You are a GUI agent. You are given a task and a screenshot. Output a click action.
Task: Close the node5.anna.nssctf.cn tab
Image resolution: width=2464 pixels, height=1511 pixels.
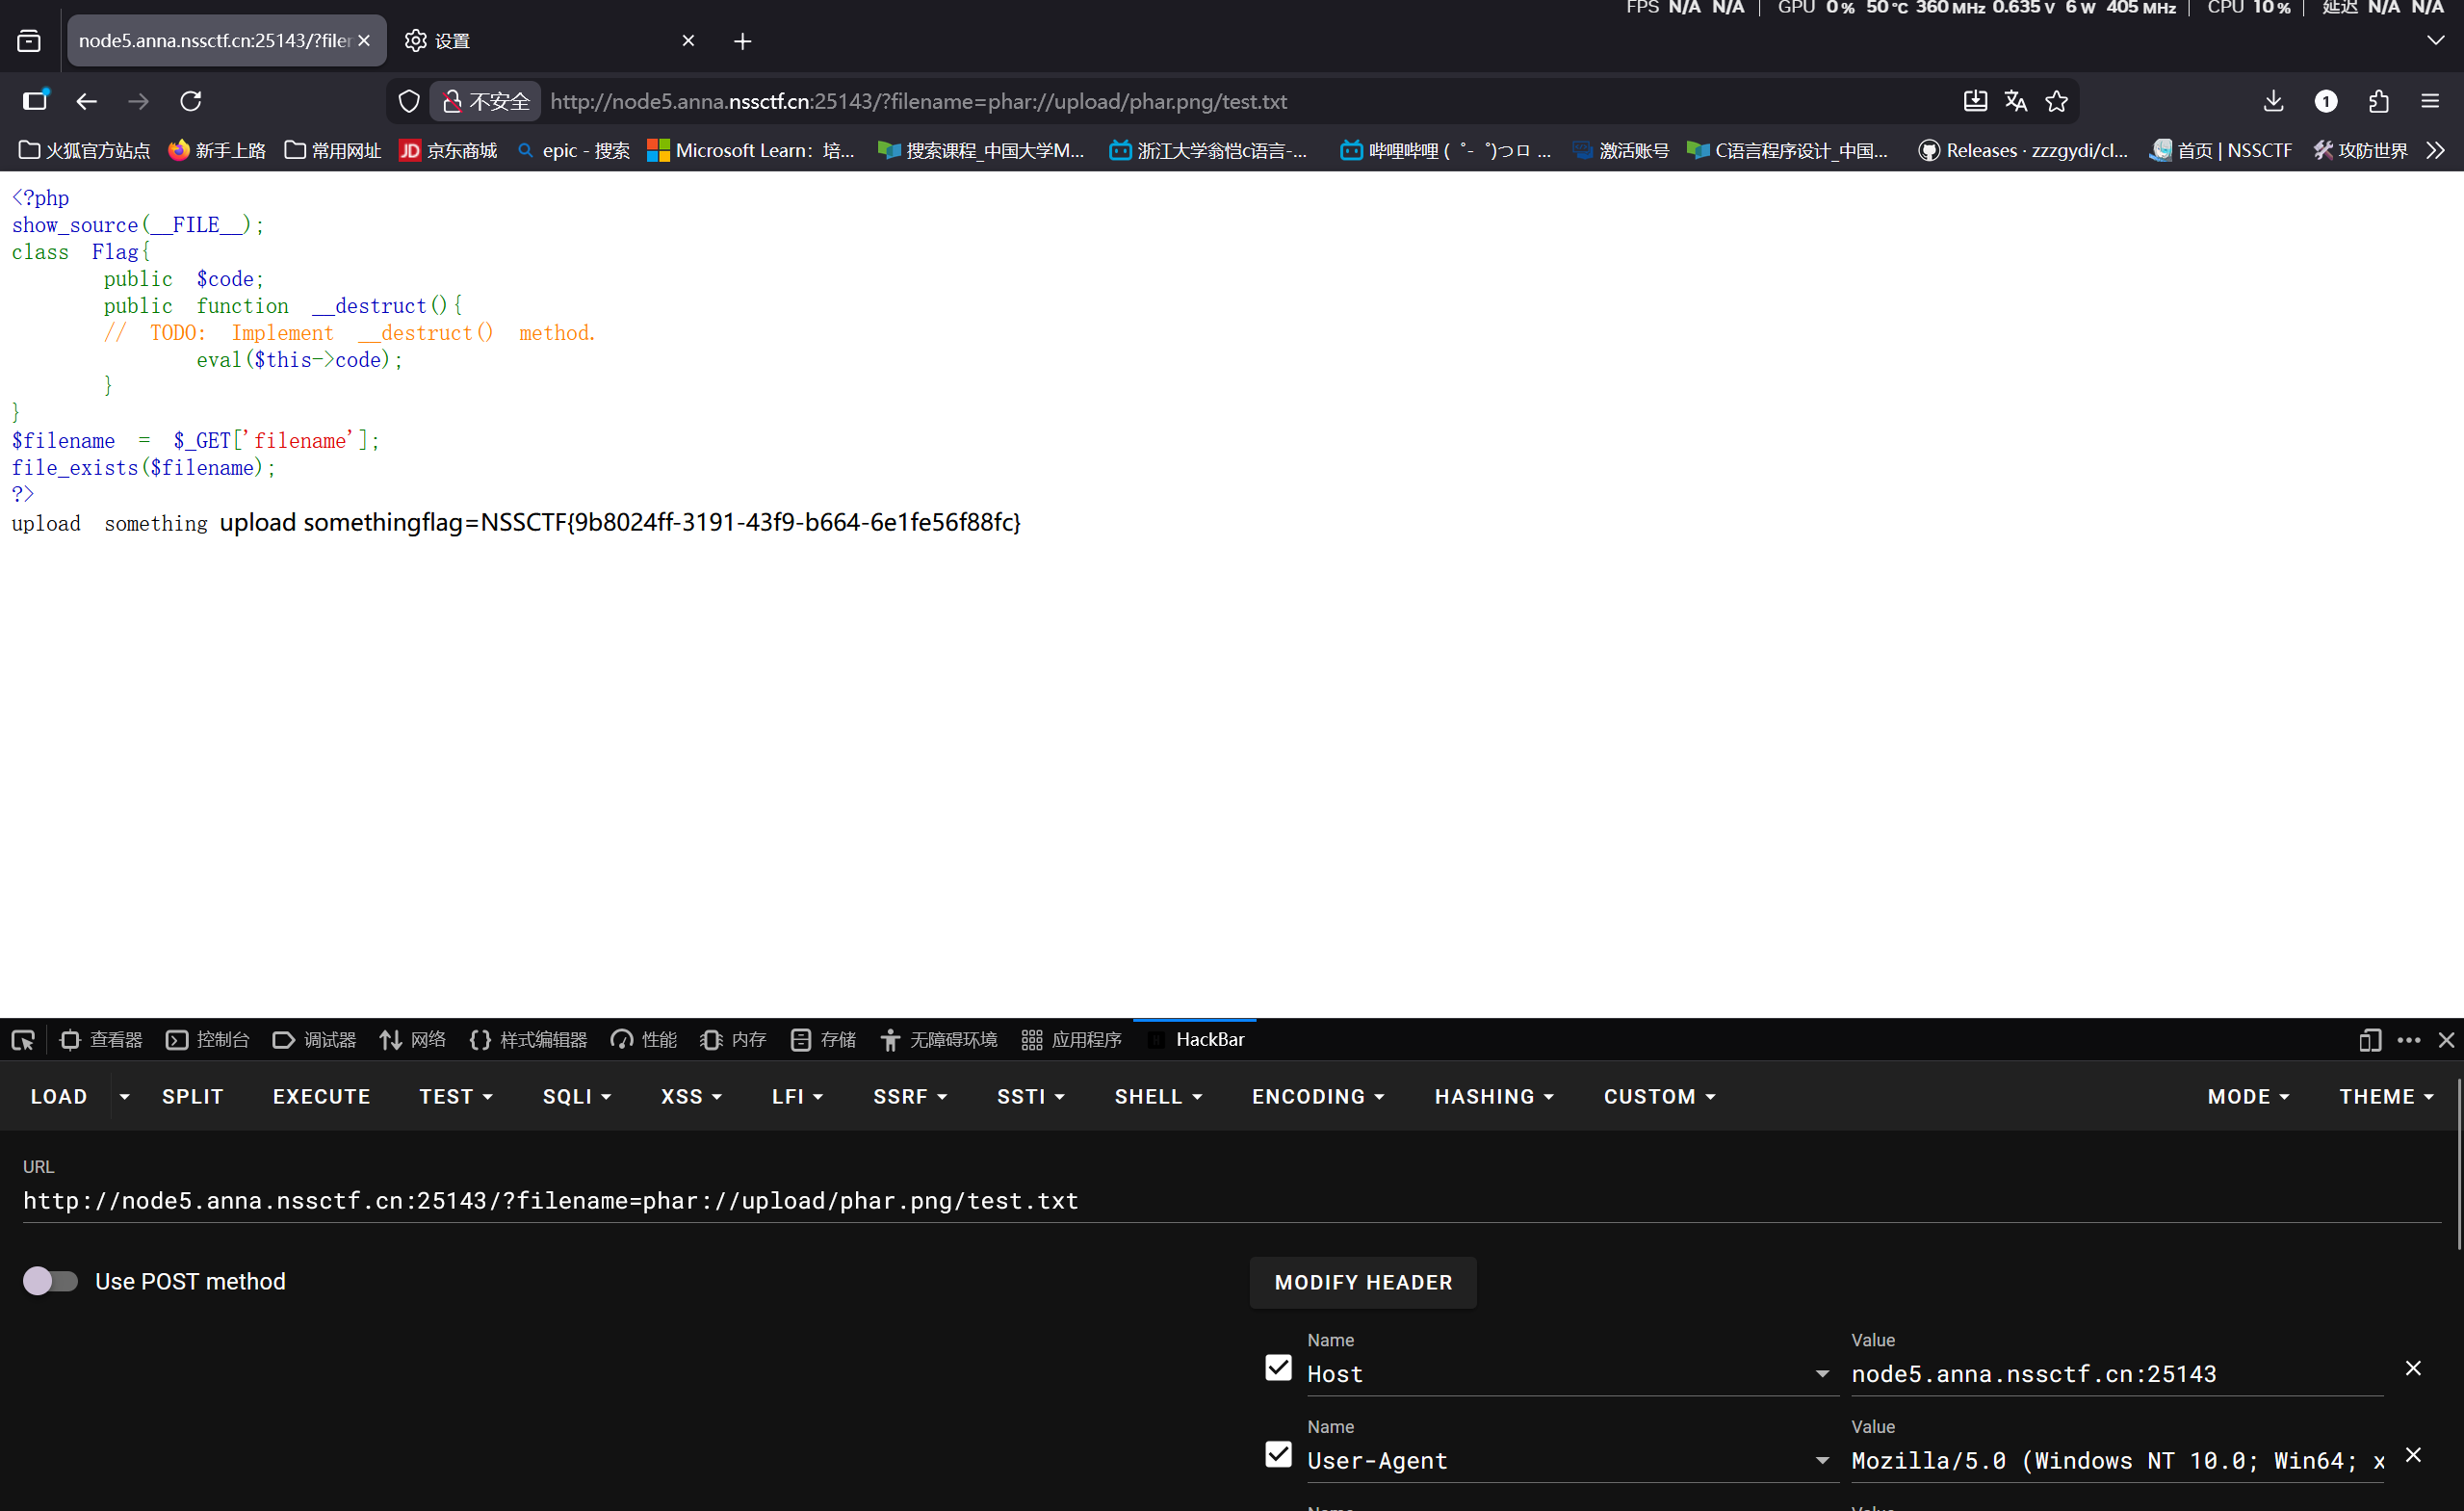(x=364, y=41)
